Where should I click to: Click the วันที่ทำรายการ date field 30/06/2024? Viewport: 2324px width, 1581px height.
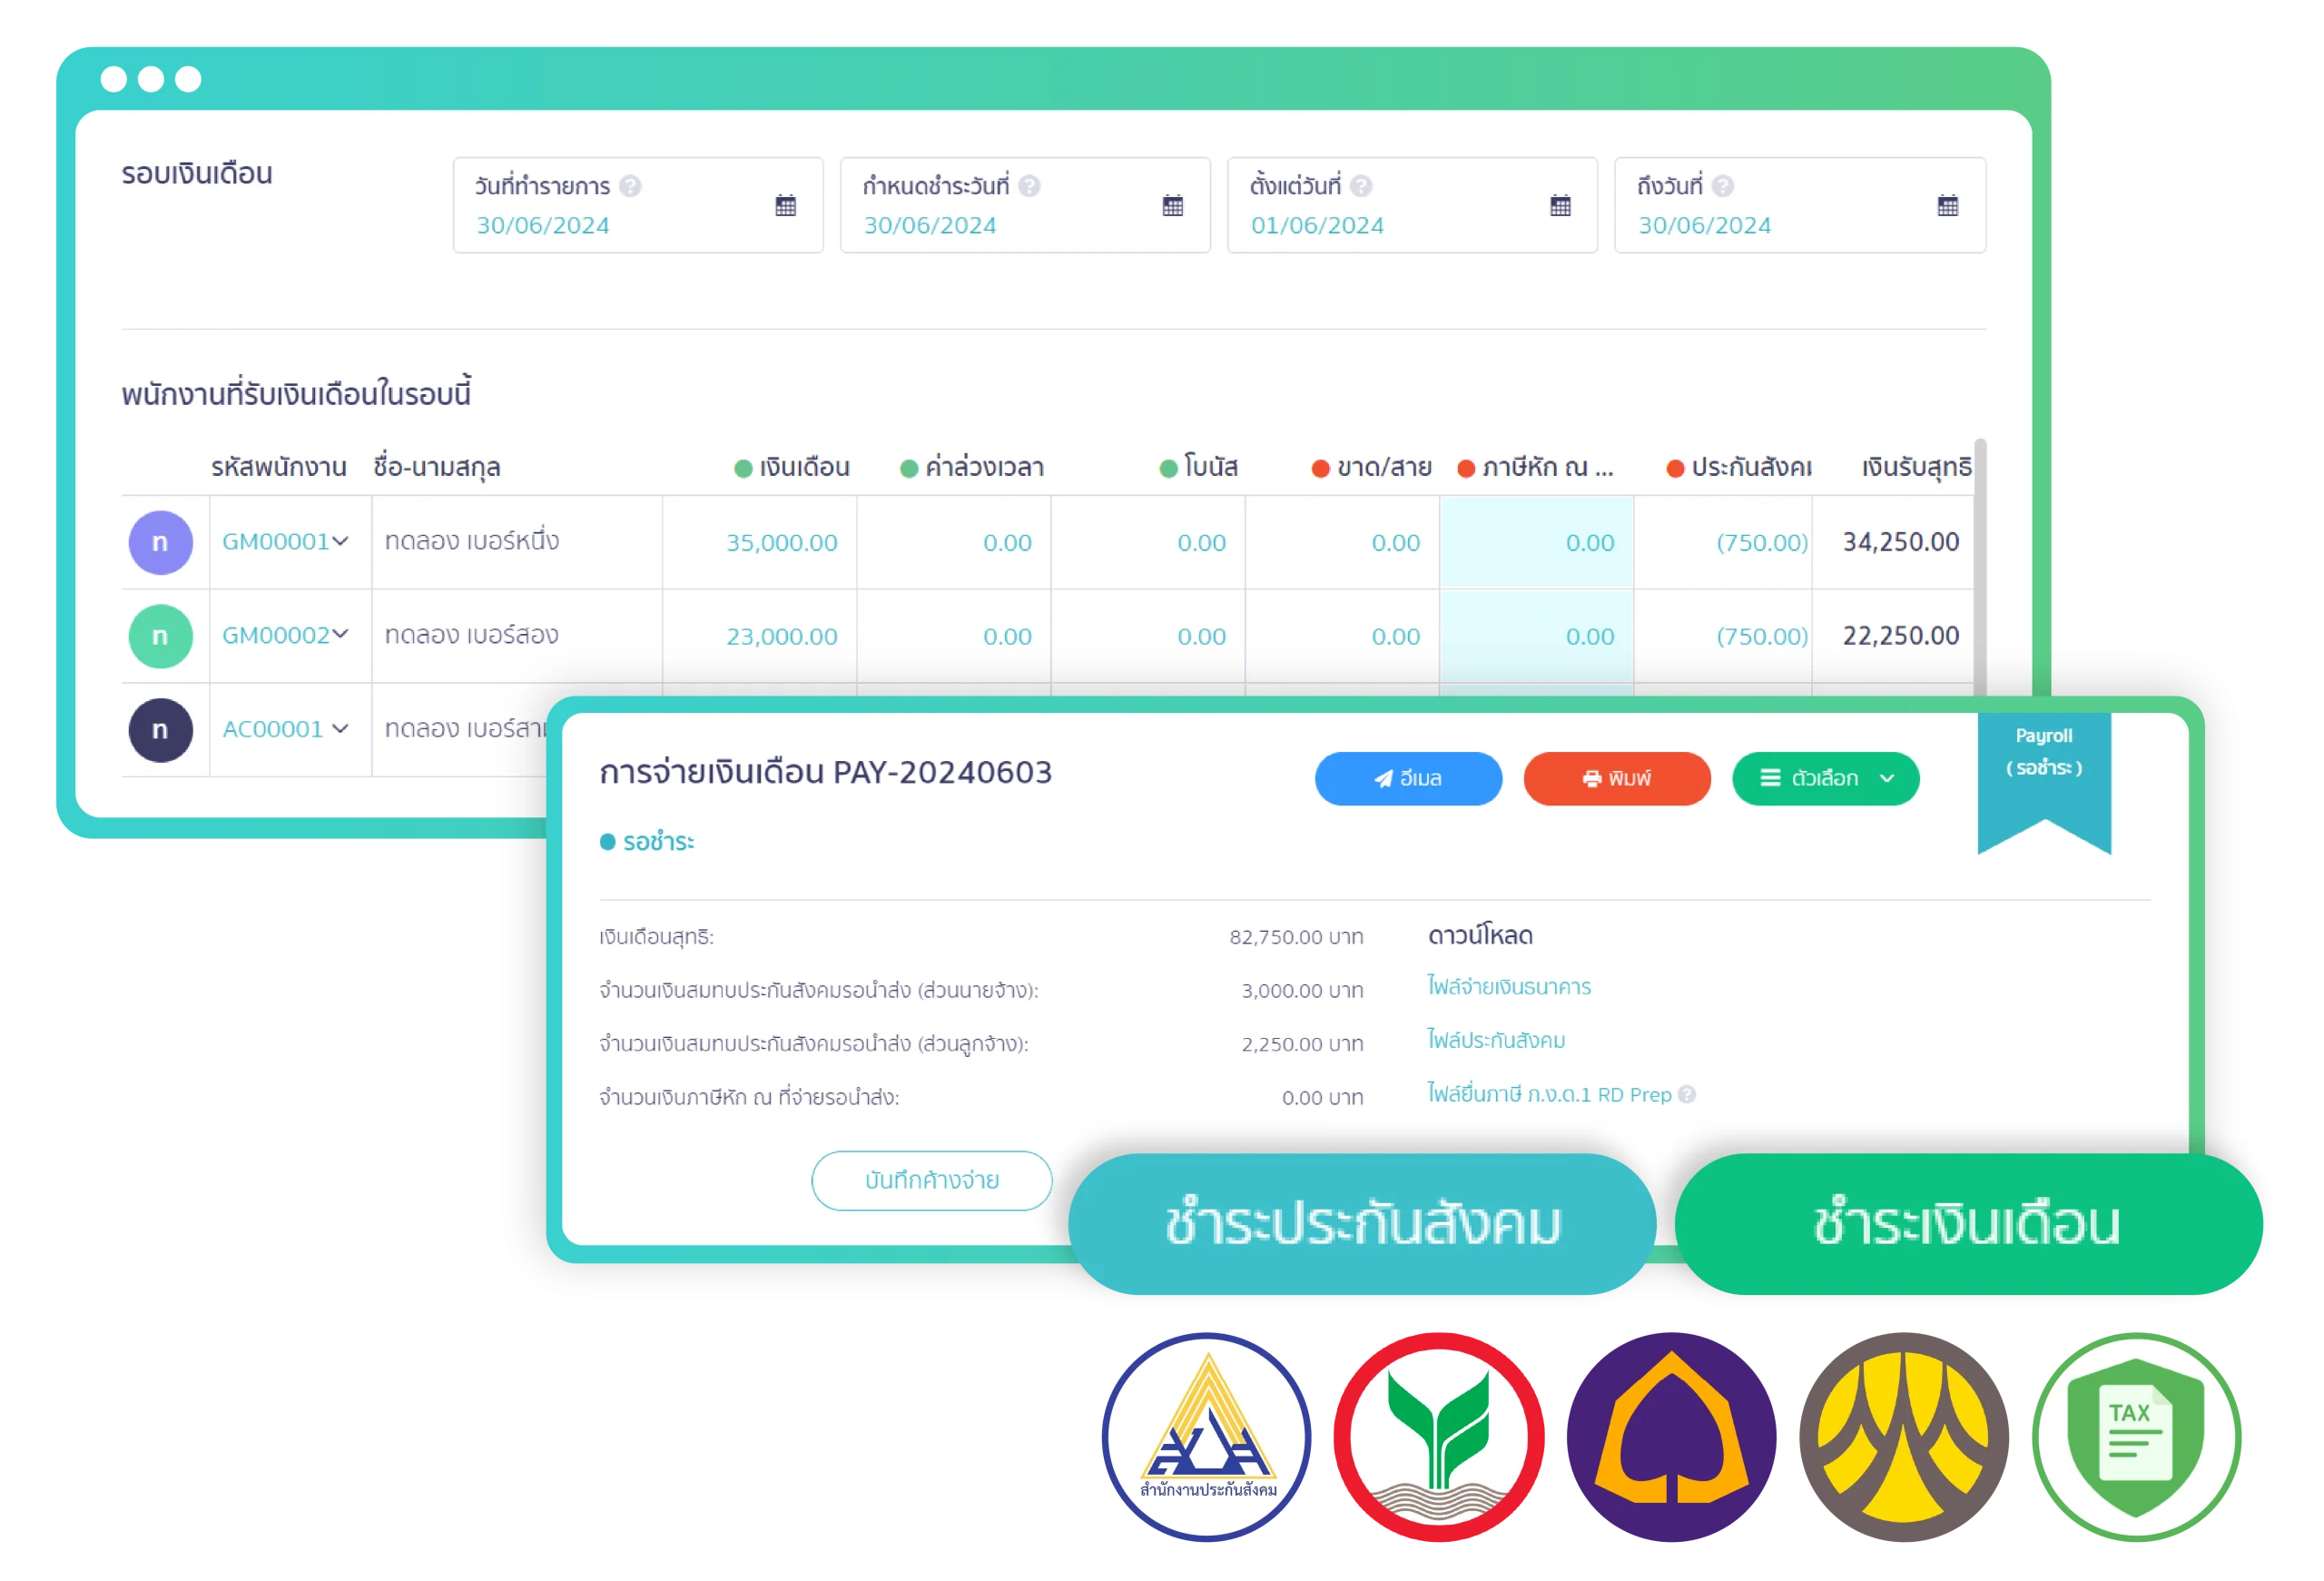coord(638,205)
